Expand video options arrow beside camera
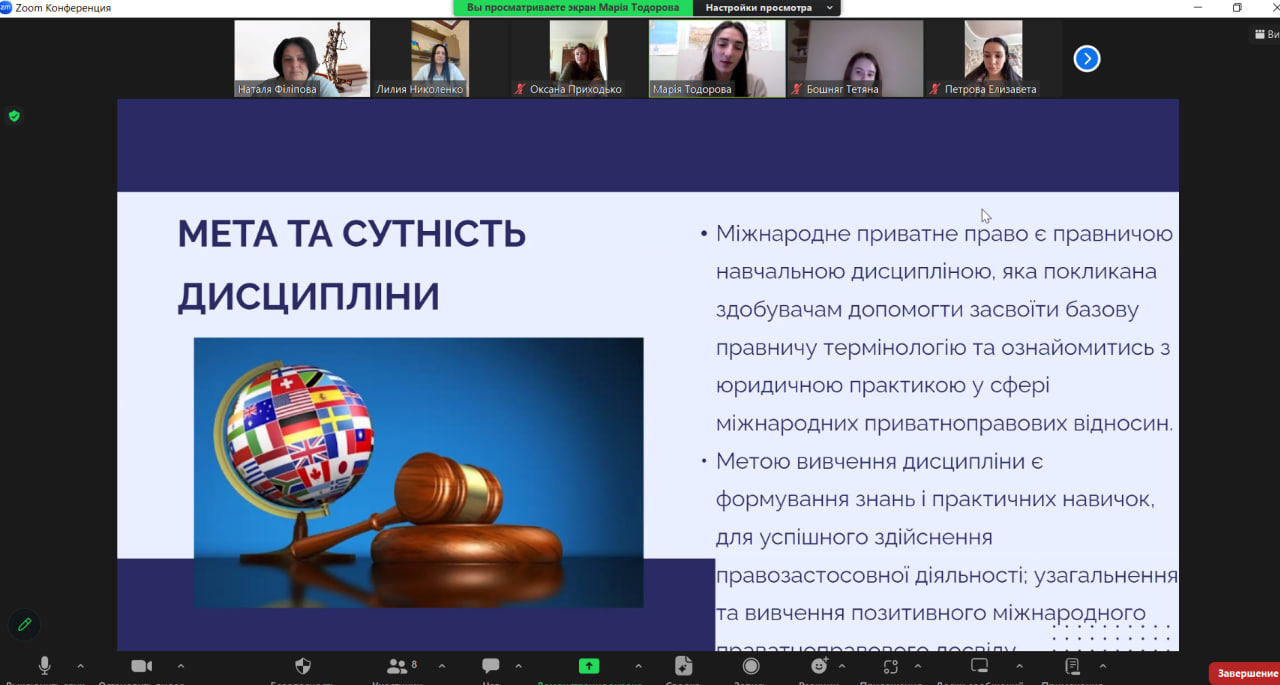1280x685 pixels. tap(180, 666)
